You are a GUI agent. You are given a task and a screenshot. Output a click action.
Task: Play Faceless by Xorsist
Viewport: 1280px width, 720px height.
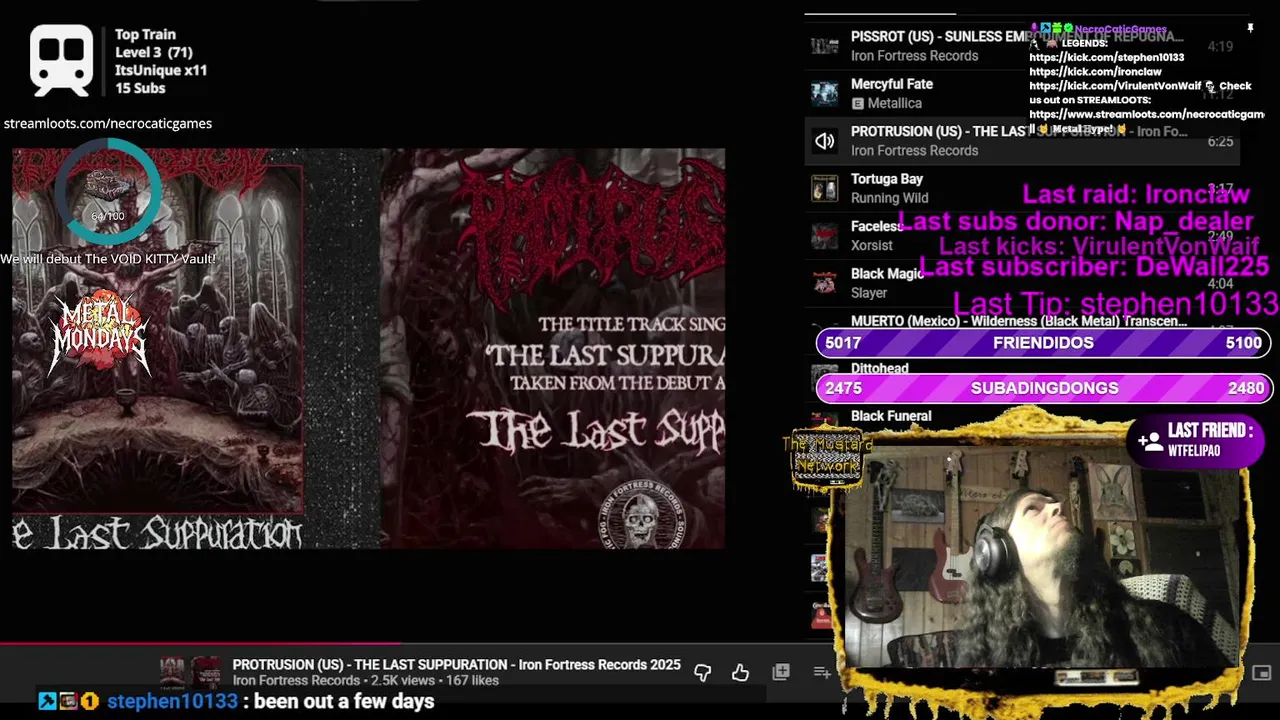coord(1022,235)
